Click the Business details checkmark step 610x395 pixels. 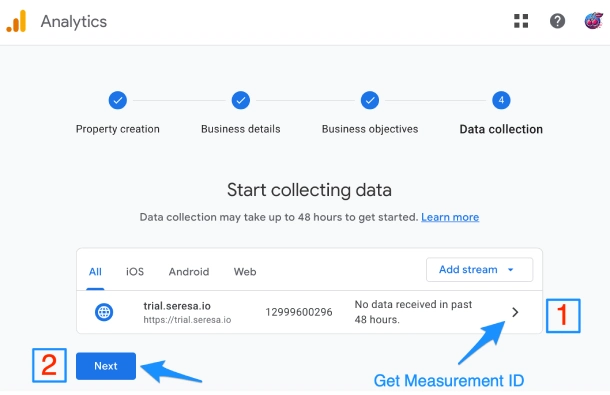241,100
